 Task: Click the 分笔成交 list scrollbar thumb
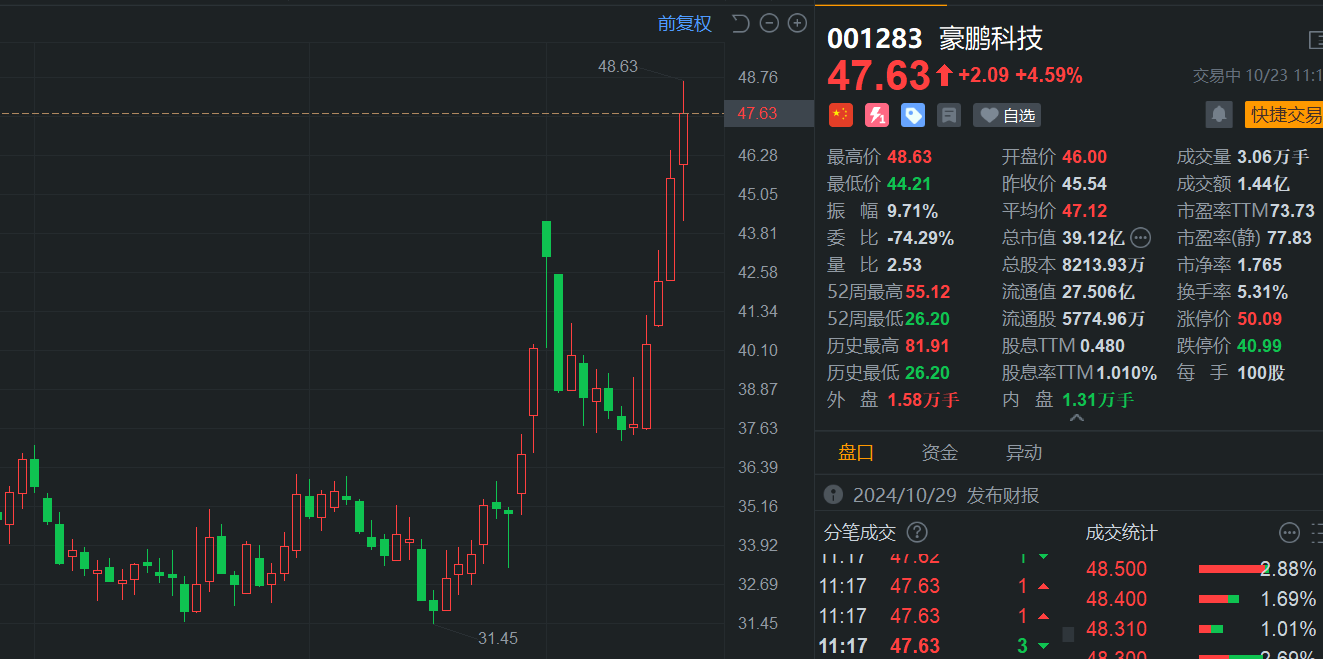[x=1068, y=634]
